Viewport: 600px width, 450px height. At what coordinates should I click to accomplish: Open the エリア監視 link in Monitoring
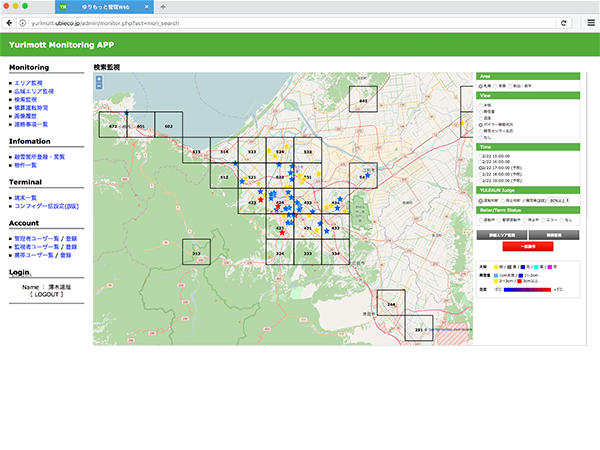coord(28,83)
